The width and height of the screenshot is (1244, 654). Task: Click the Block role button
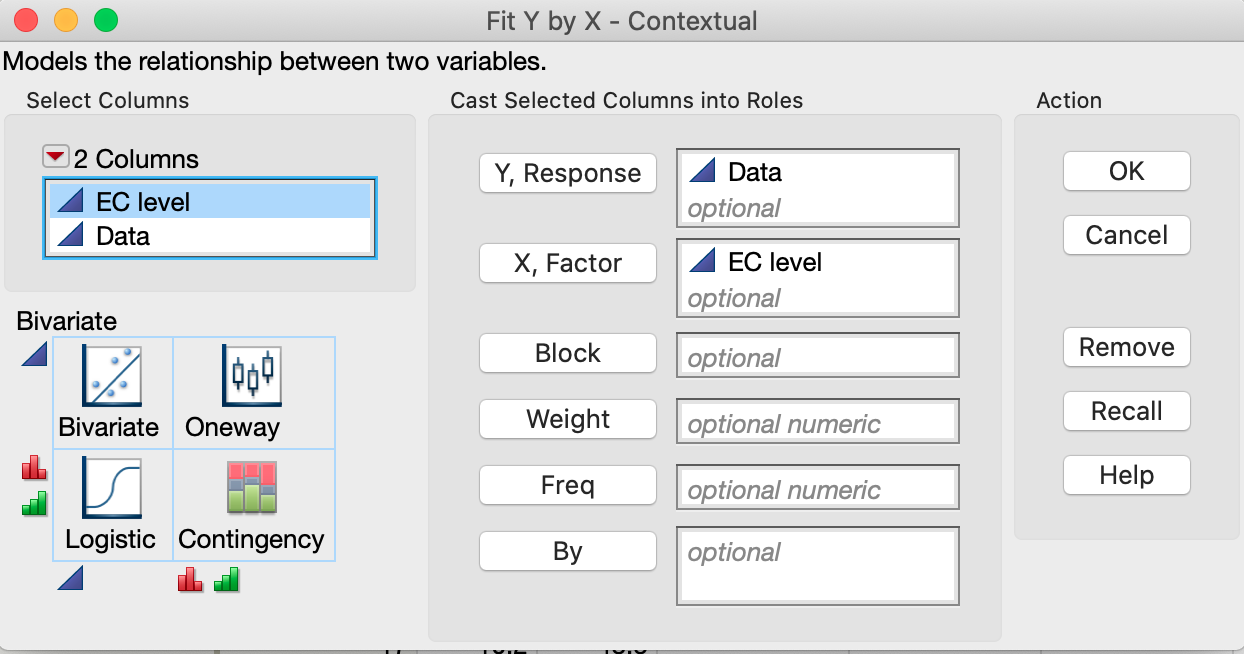coord(568,353)
